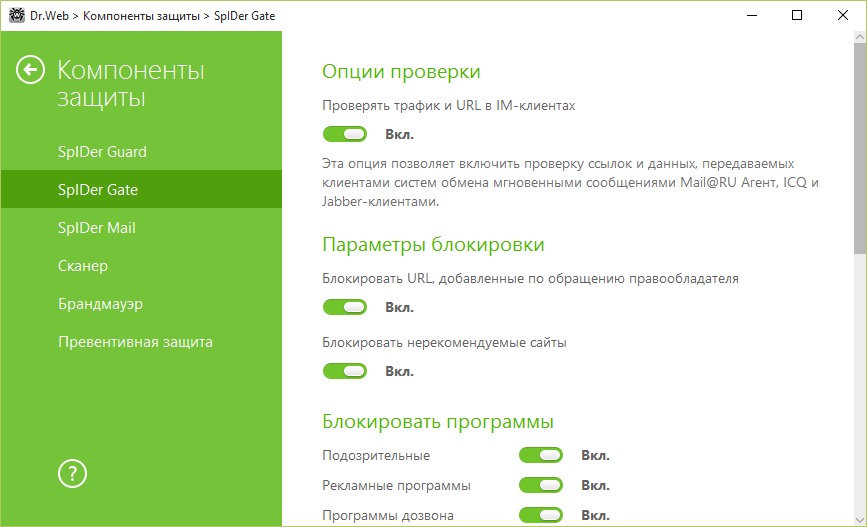The width and height of the screenshot is (867, 527).
Task: Maximize the Dr.Web window
Action: click(x=797, y=15)
